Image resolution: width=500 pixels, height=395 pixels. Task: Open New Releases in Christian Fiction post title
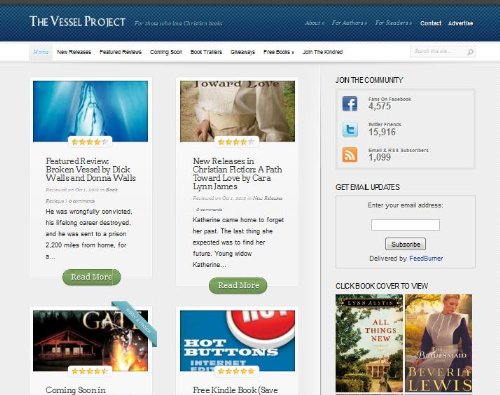click(x=237, y=174)
